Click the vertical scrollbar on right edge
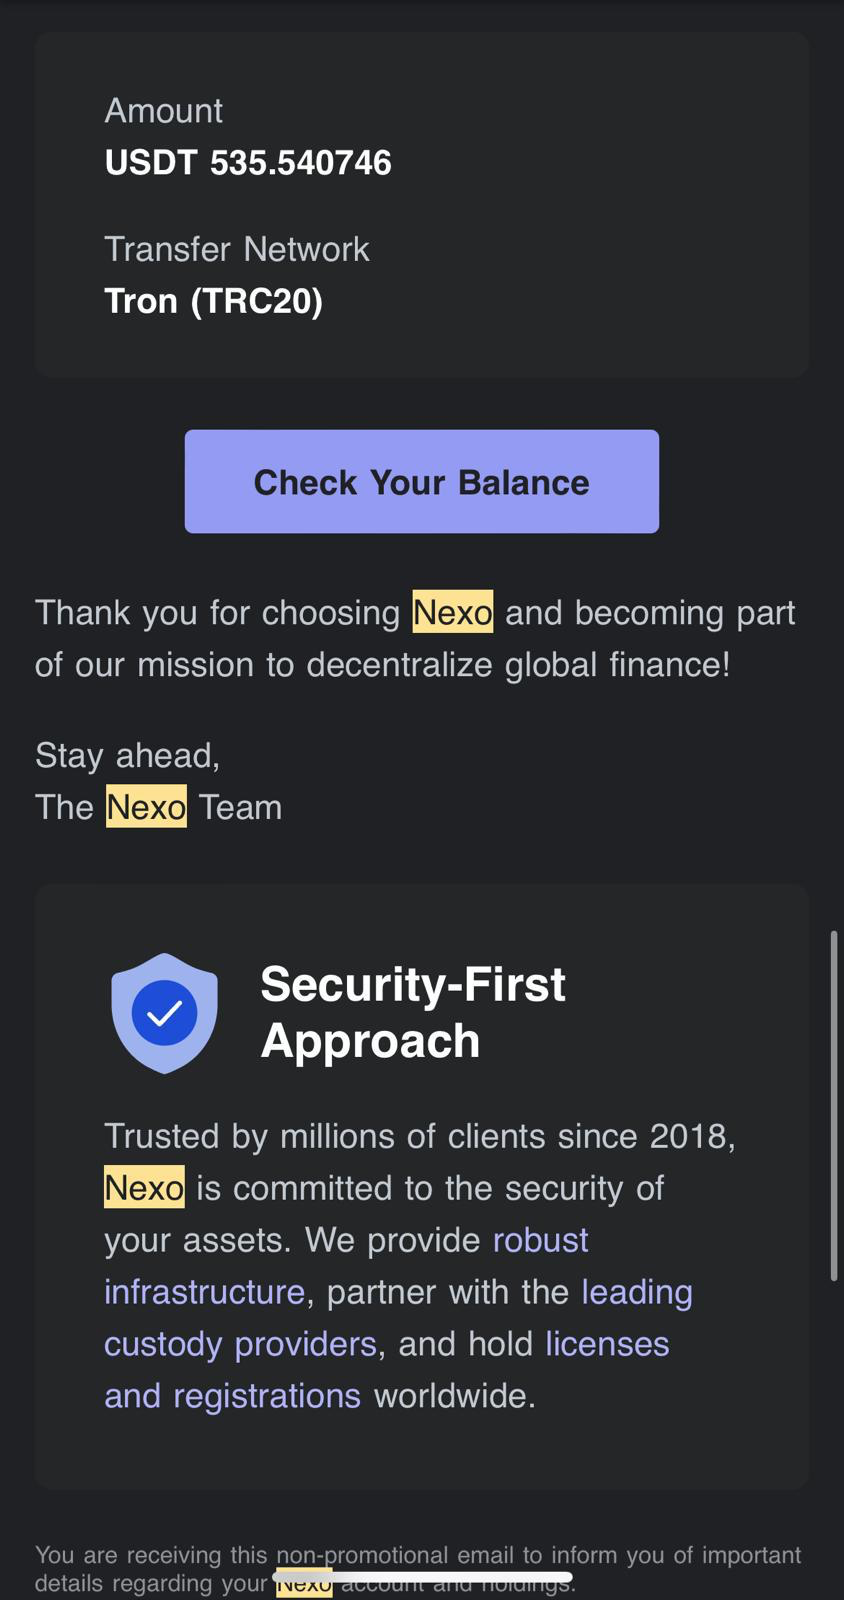This screenshot has height=1600, width=844. (834, 1105)
